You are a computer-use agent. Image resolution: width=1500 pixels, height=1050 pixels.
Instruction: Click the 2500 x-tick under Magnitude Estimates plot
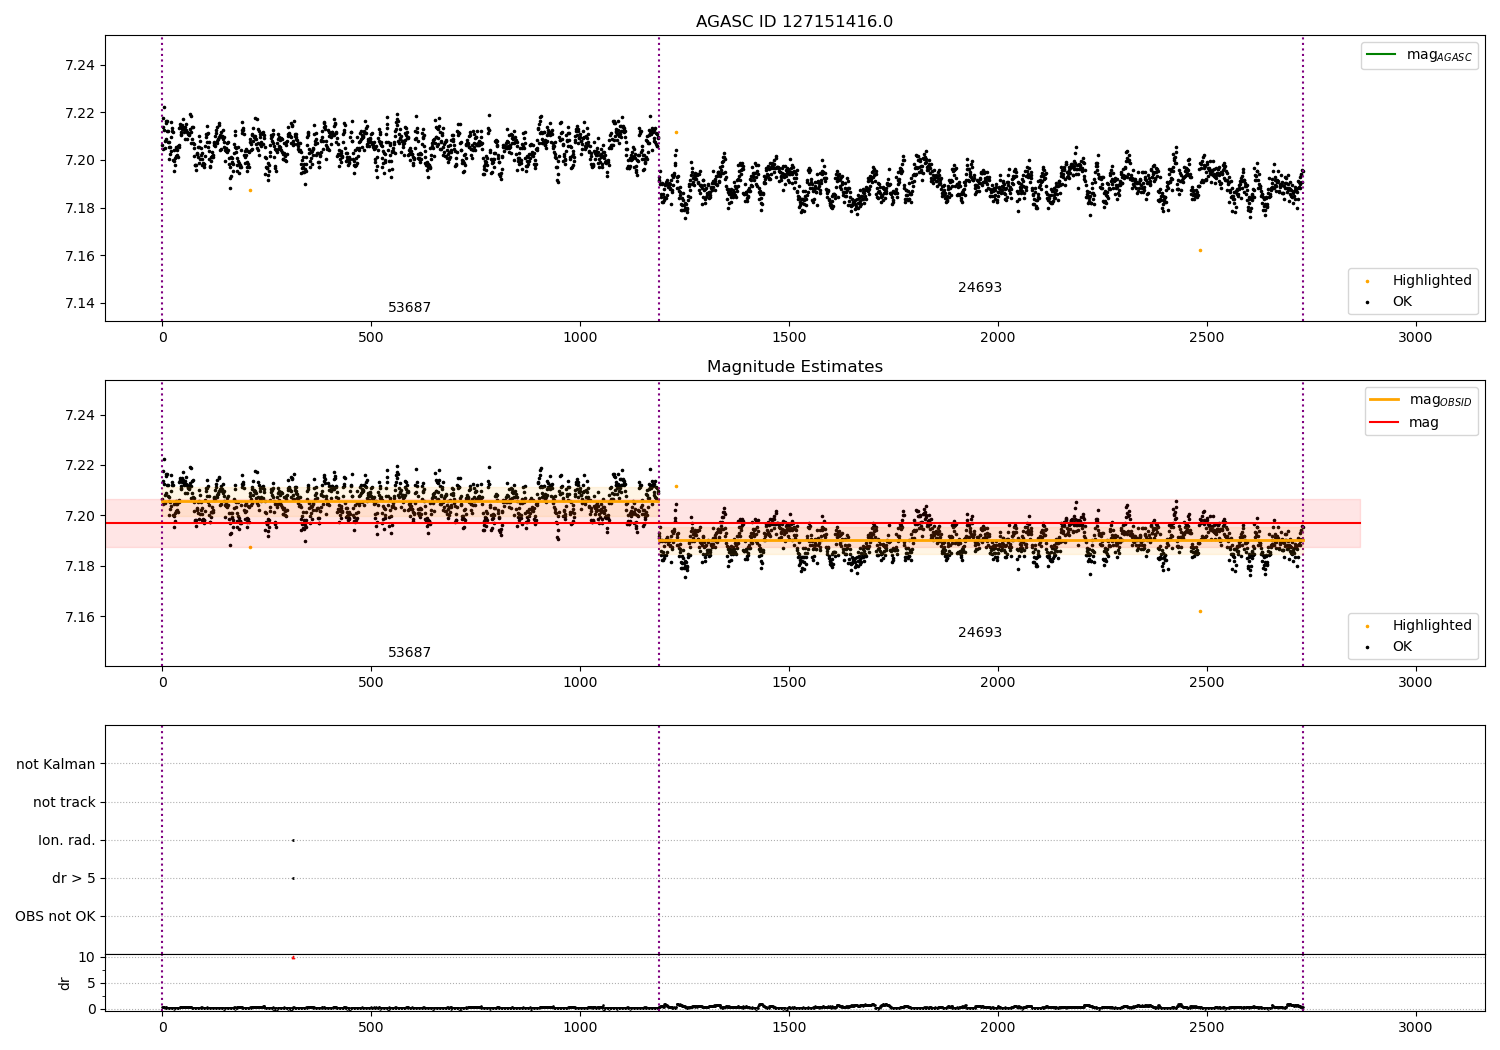click(x=1206, y=683)
